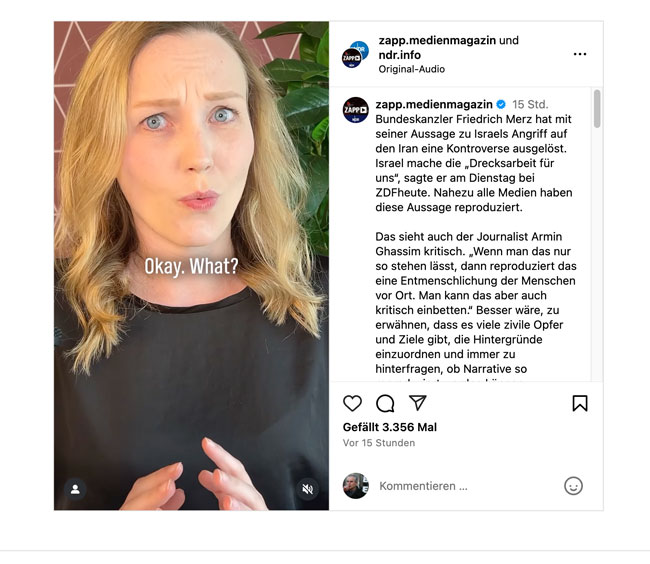
Task: Click the Original-Audio link
Action: coord(412,69)
